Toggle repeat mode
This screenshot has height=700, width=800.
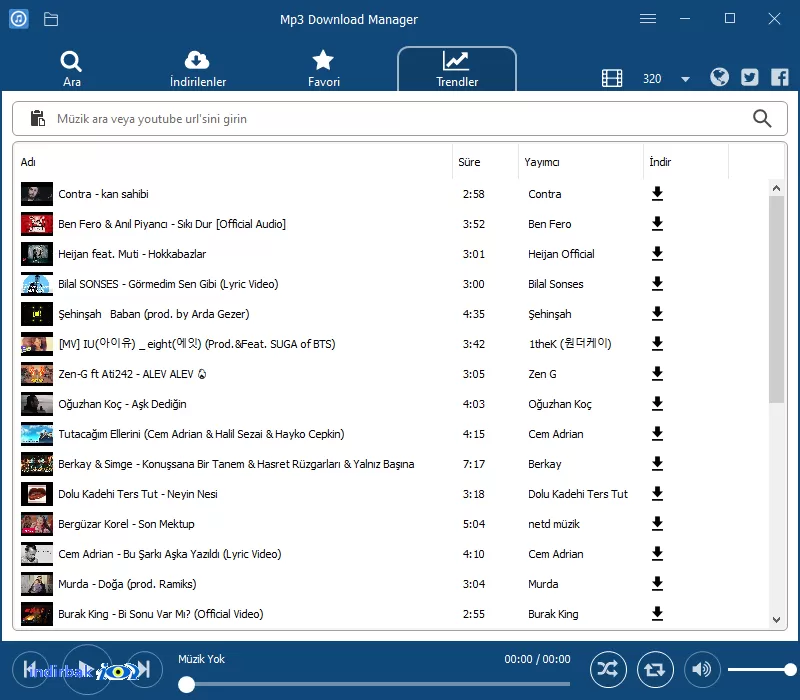(x=655, y=669)
